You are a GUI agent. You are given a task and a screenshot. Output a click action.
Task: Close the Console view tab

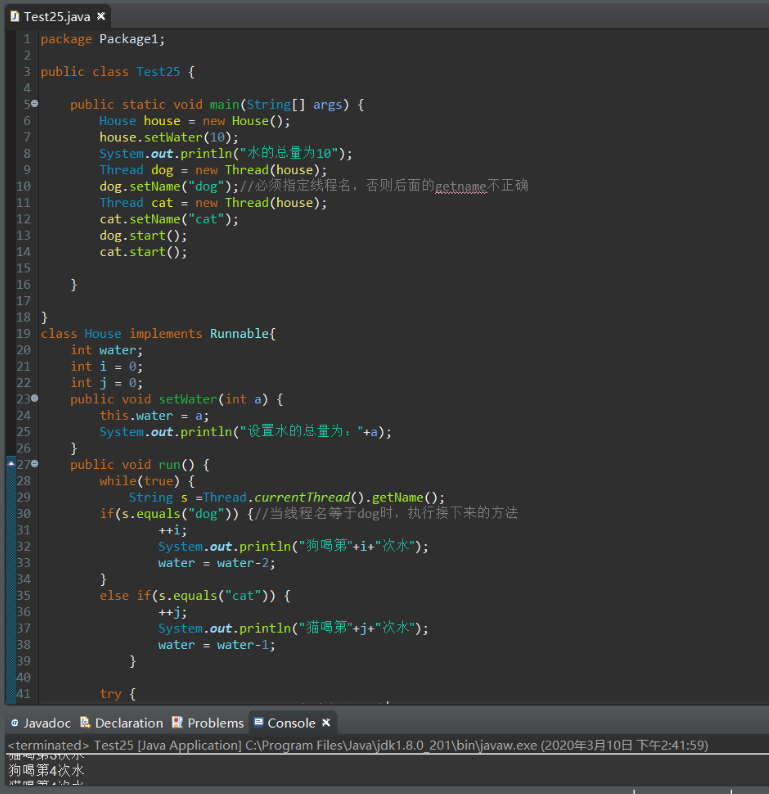click(326, 722)
